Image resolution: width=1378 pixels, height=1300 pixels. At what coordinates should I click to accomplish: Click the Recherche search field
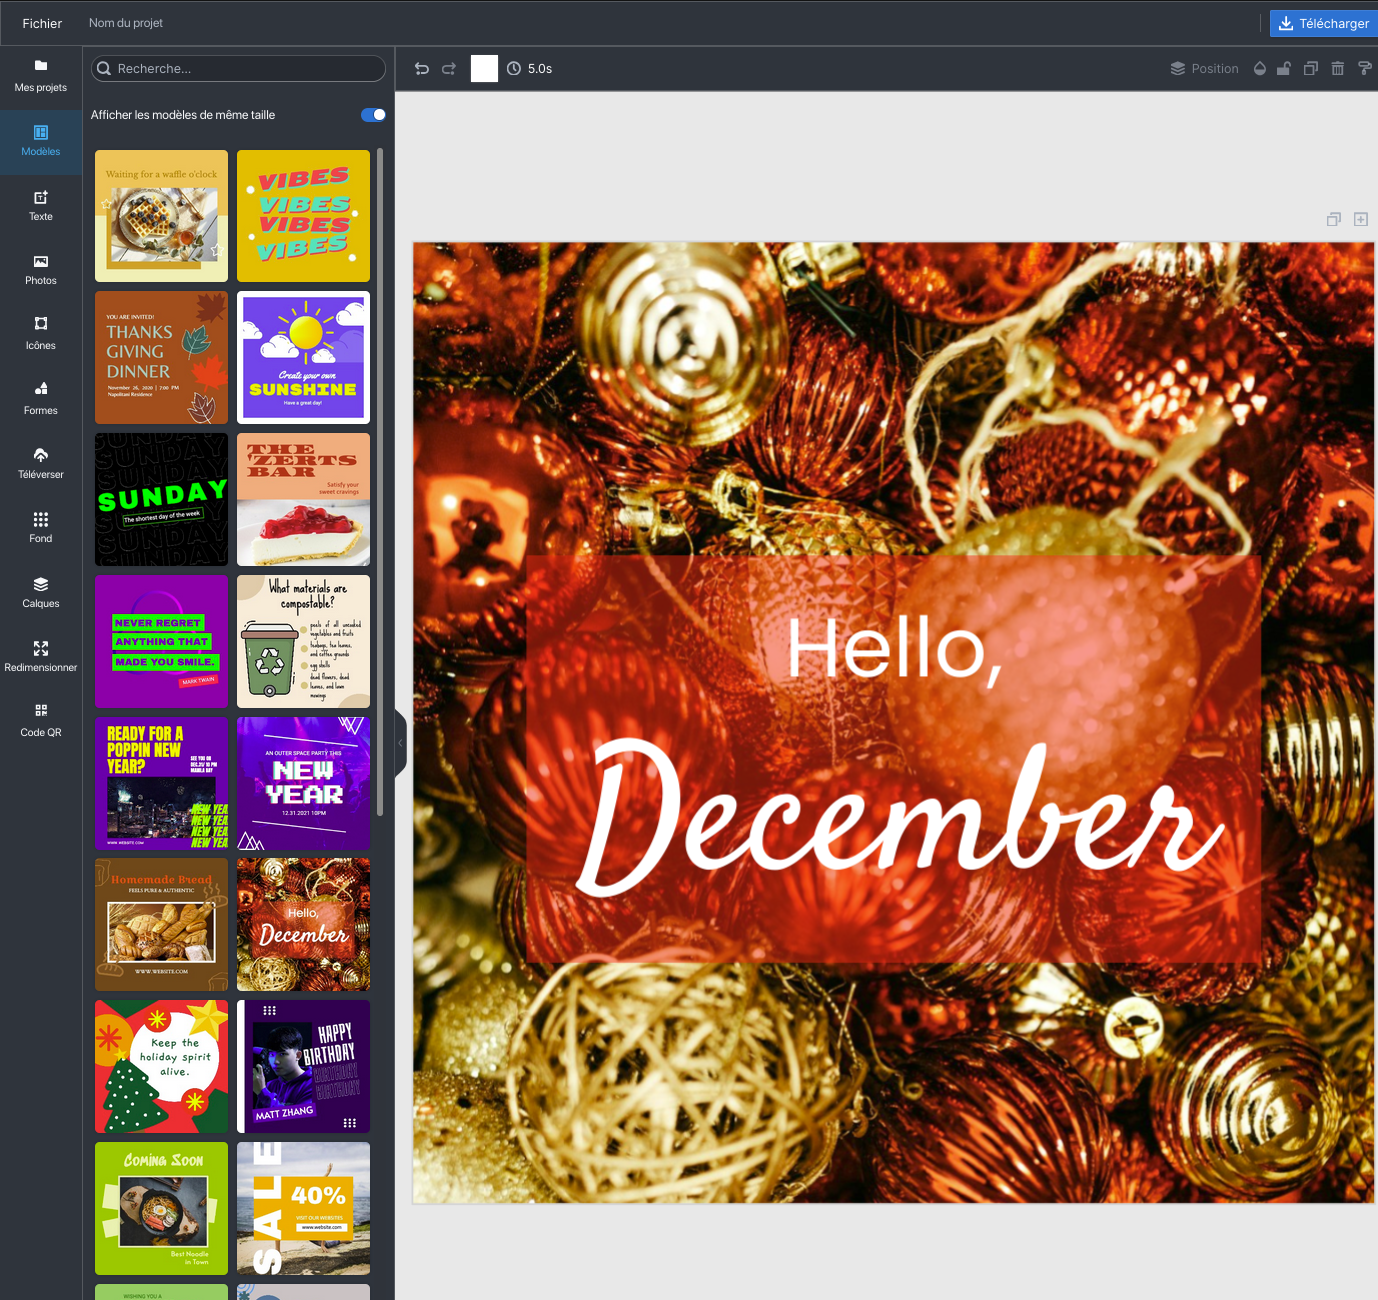(x=238, y=68)
